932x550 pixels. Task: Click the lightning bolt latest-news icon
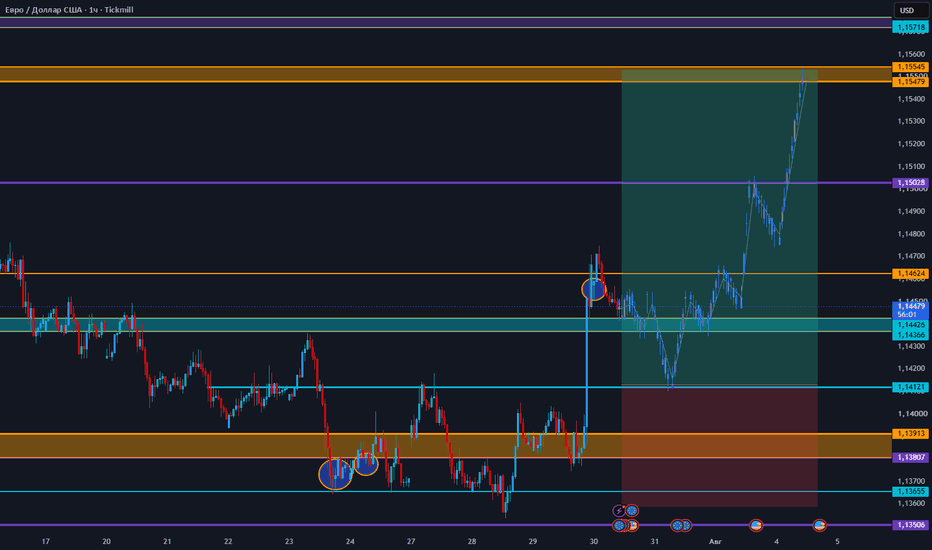619,511
